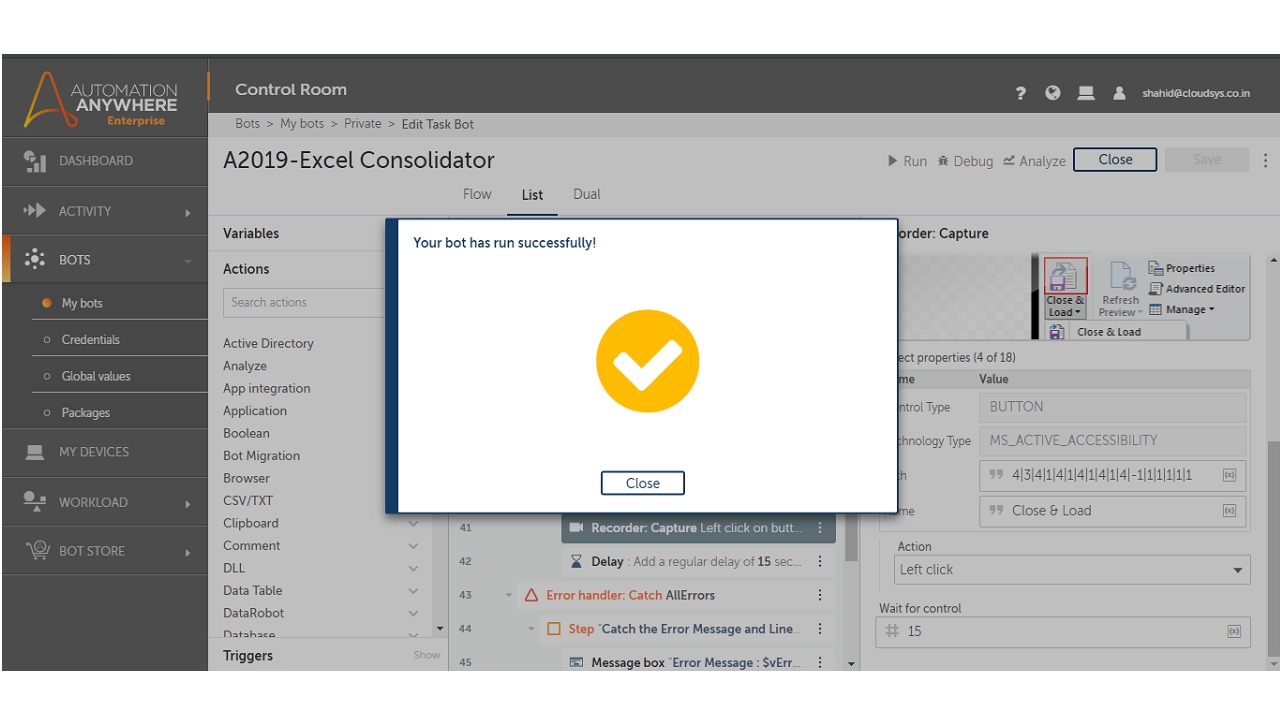Image resolution: width=1280 pixels, height=720 pixels.
Task: Expand the DataRobot action package
Action: point(413,613)
